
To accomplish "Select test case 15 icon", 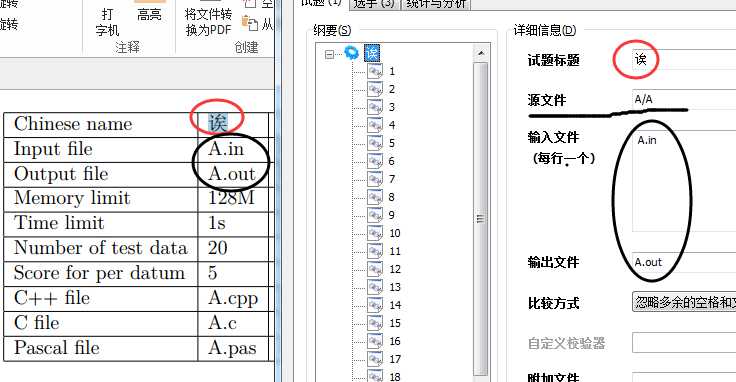I will [375, 323].
